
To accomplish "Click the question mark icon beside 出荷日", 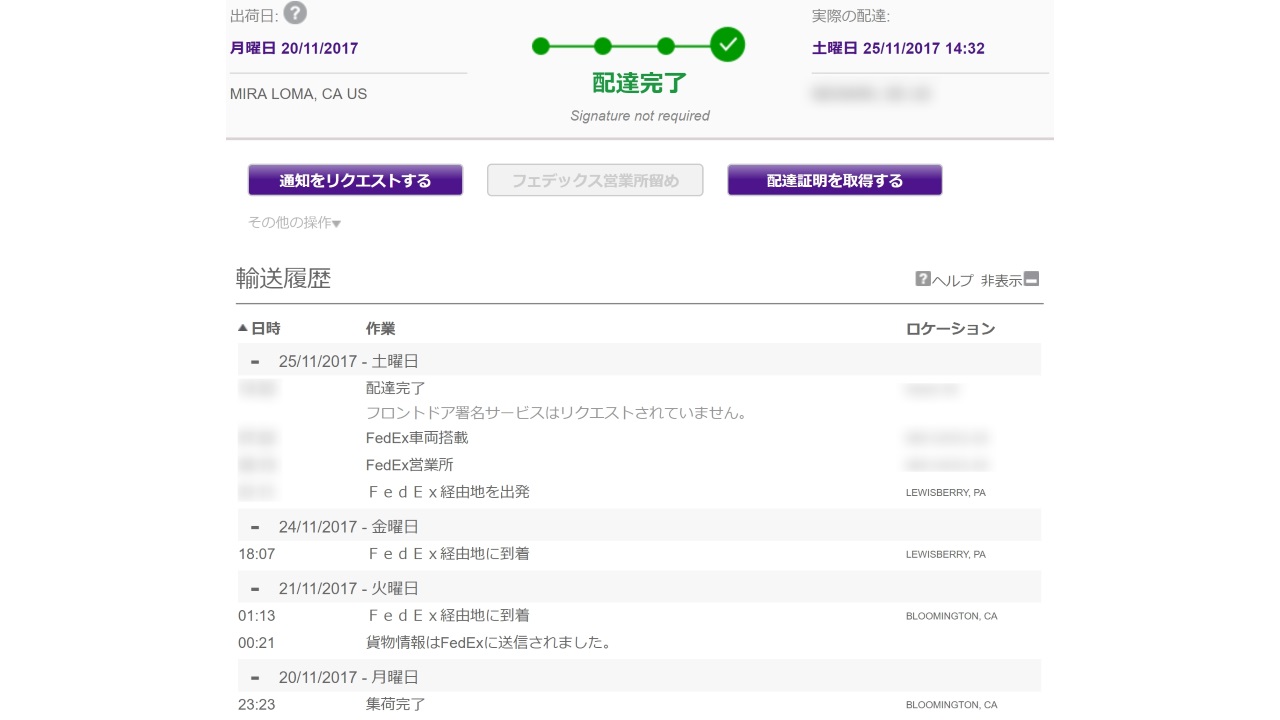I will 295,13.
